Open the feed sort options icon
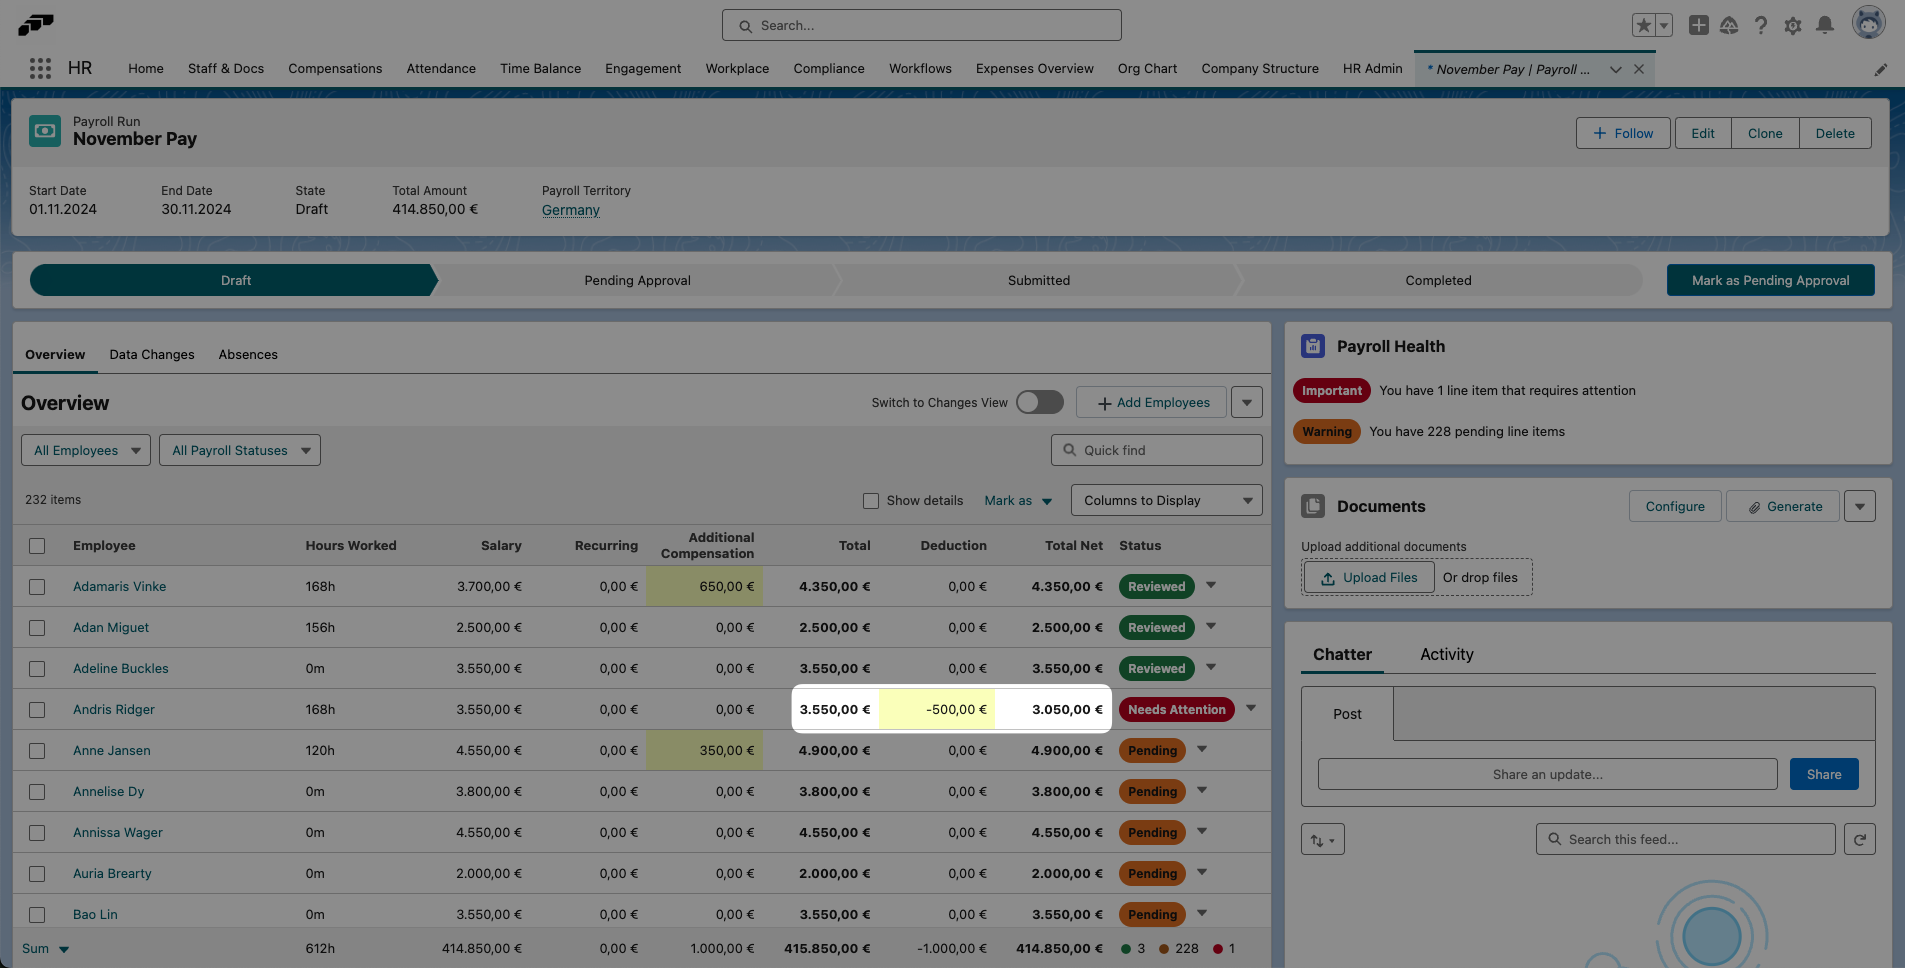Screen dimensions: 1905x968 click(x=1323, y=839)
